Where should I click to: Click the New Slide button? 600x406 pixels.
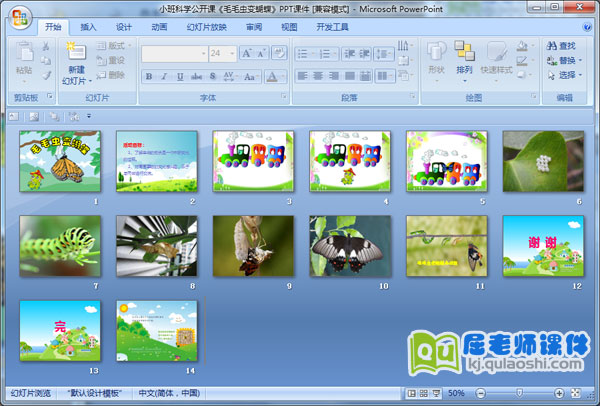76,62
